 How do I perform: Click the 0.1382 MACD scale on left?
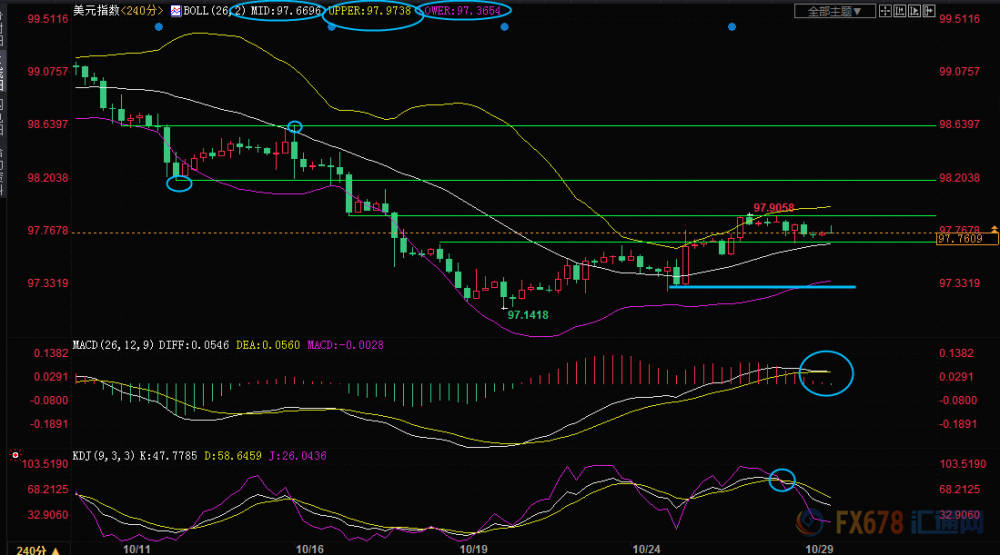51,353
